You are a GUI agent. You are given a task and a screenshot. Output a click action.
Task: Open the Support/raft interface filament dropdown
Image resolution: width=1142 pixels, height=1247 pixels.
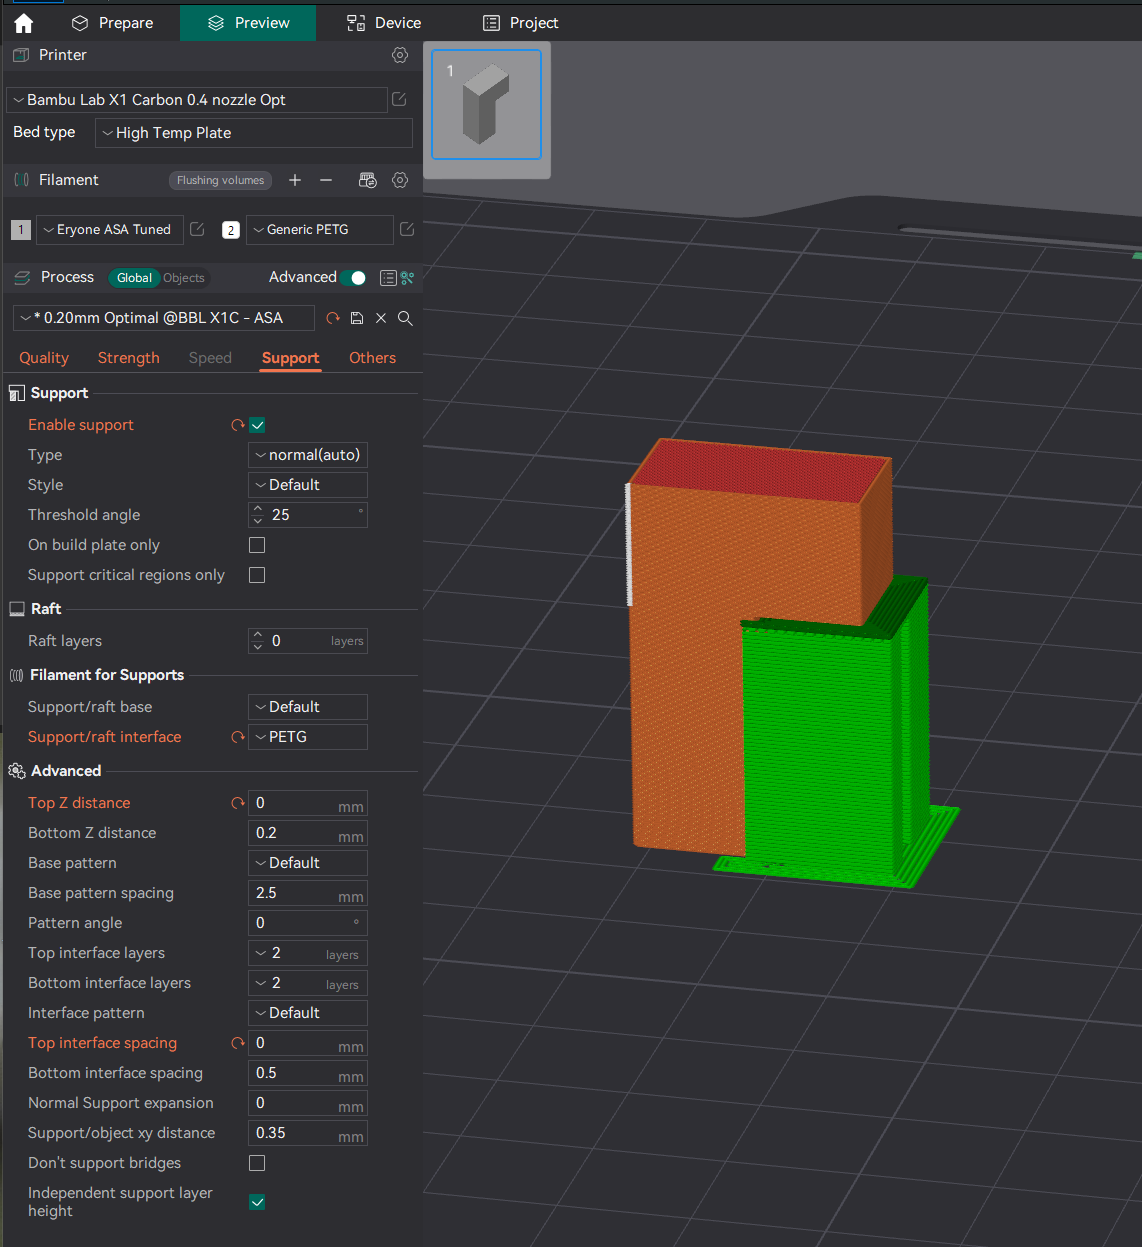click(x=307, y=736)
